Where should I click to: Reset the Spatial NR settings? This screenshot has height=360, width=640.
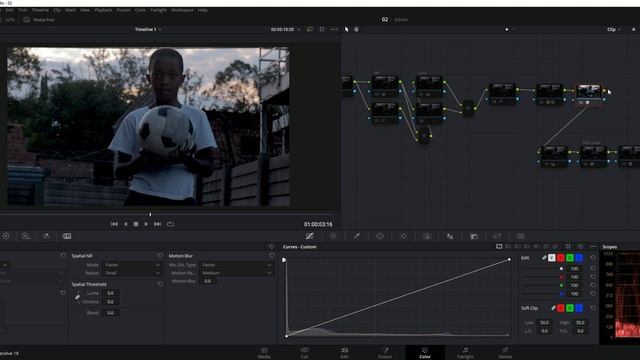[160, 256]
